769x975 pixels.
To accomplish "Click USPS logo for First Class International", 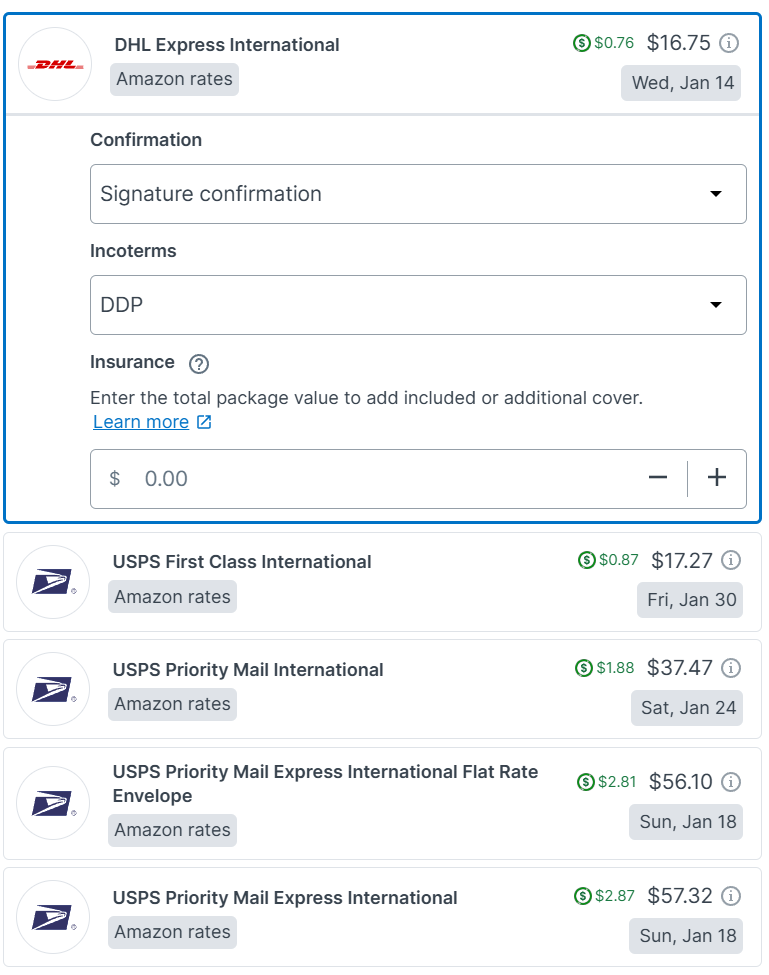I will (53, 582).
